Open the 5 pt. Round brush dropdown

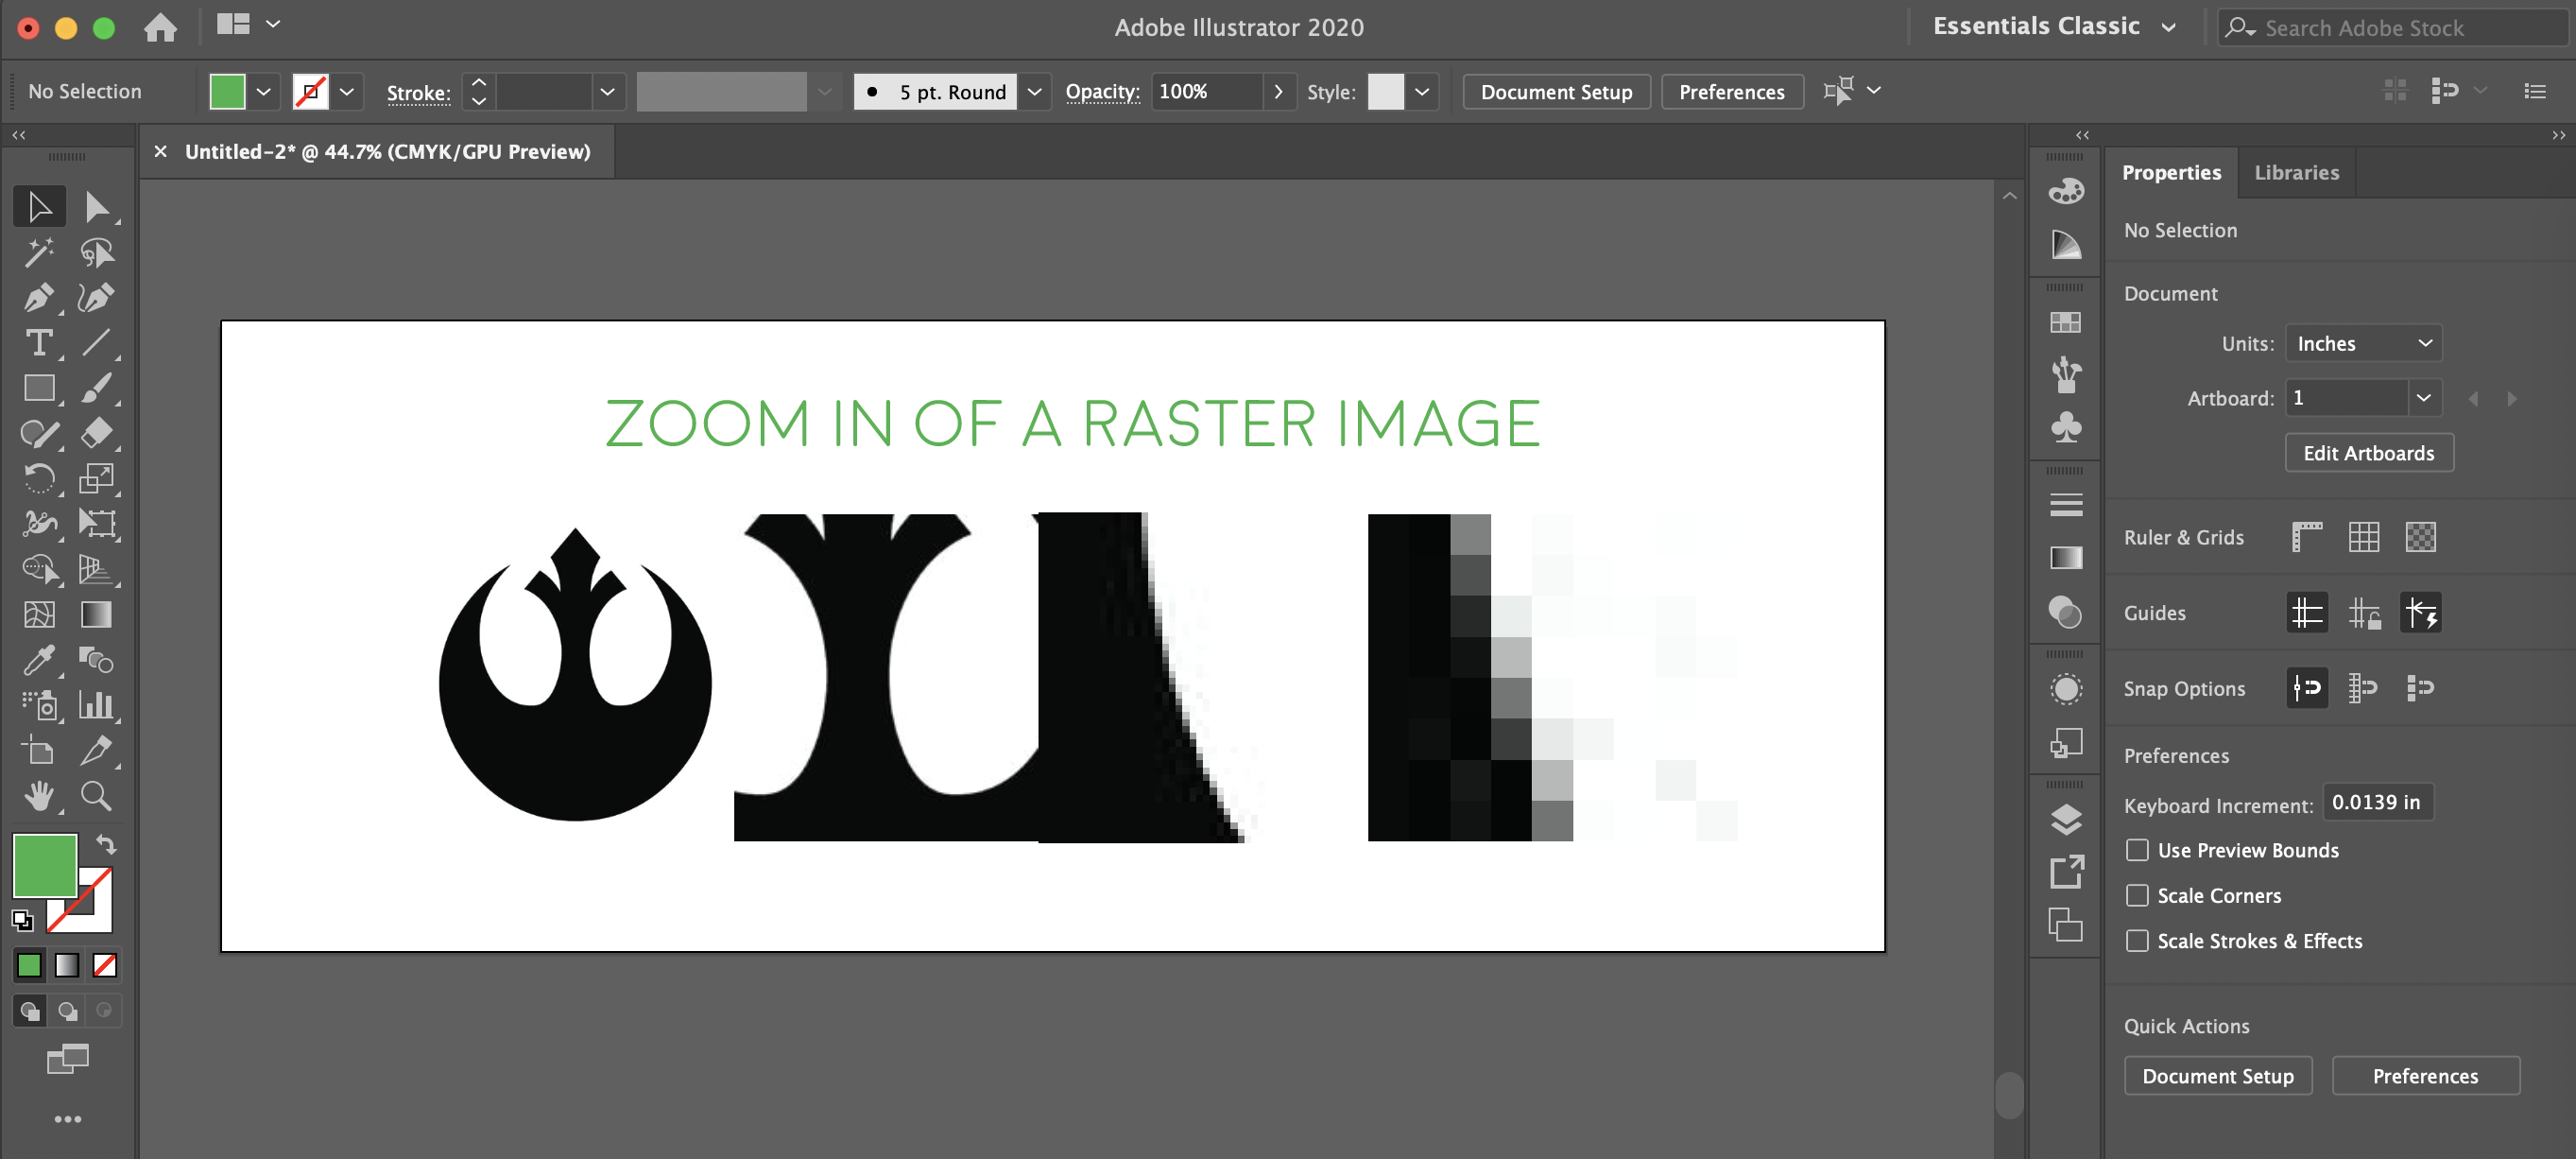coord(1035,92)
